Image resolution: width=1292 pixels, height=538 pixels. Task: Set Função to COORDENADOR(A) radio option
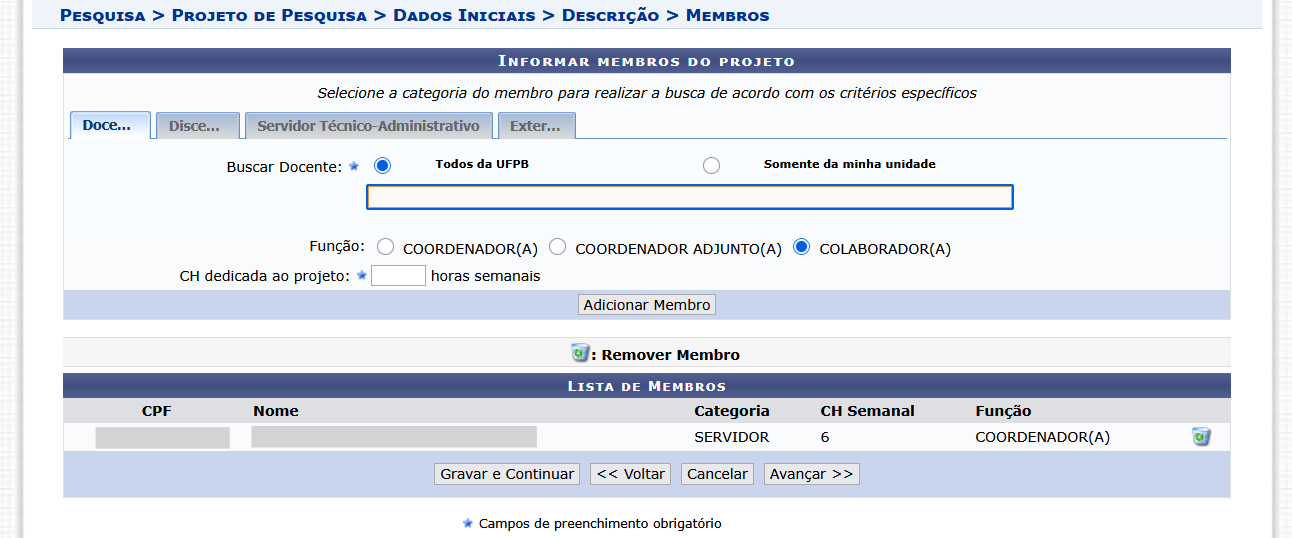(x=386, y=248)
